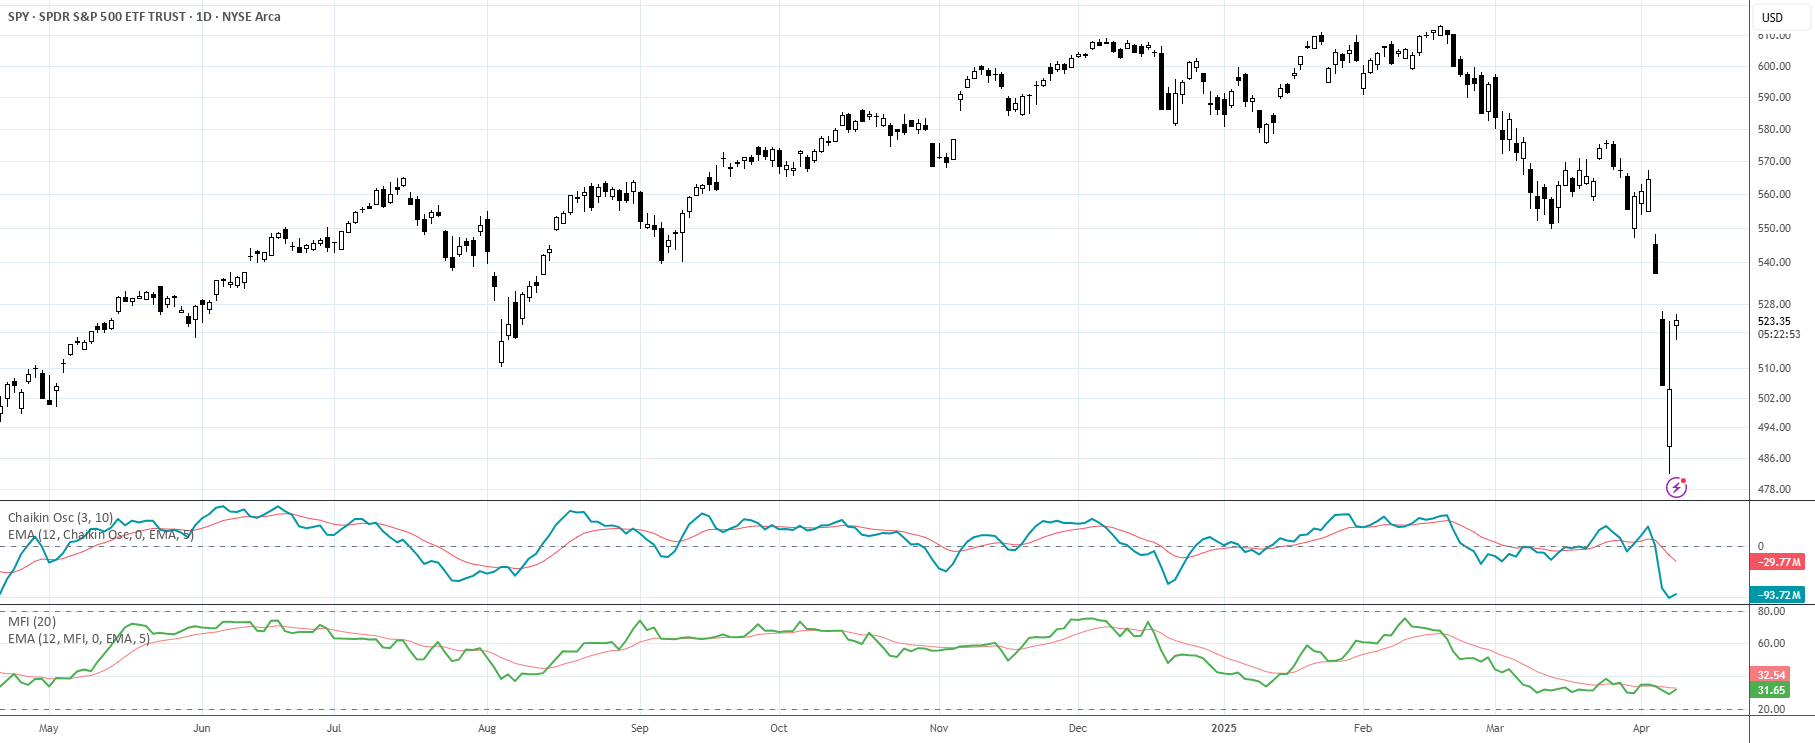
Task: Click the 05:22:53 bar countdown timer
Action: 1779,335
